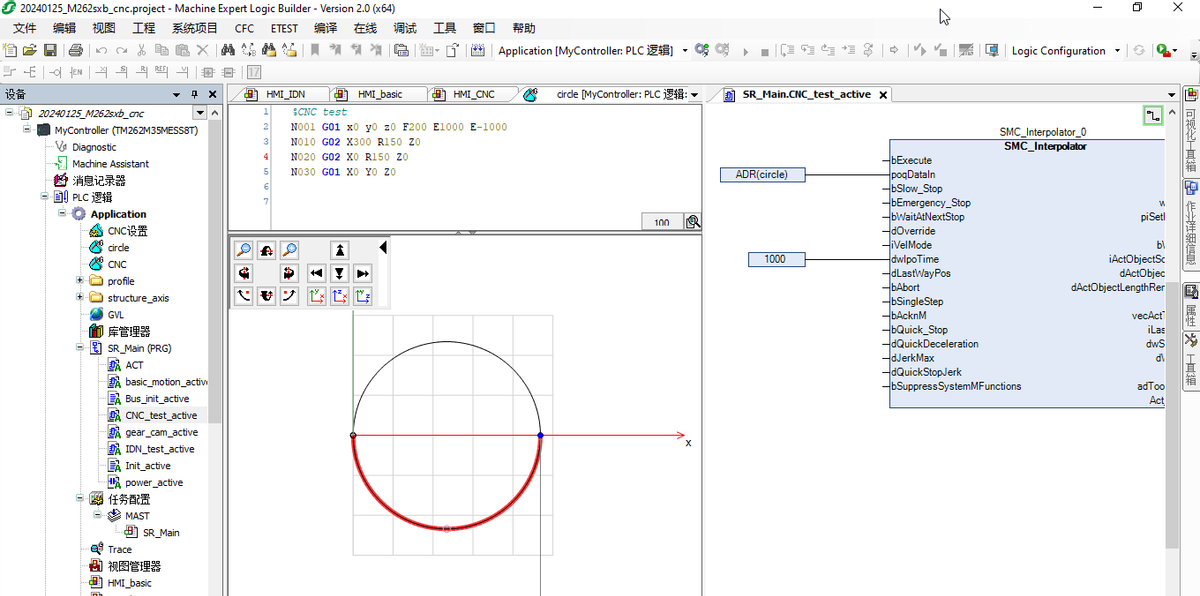Close the SR_Main.CNC_test_active tab
The image size is (1200, 596).
pos(884,94)
